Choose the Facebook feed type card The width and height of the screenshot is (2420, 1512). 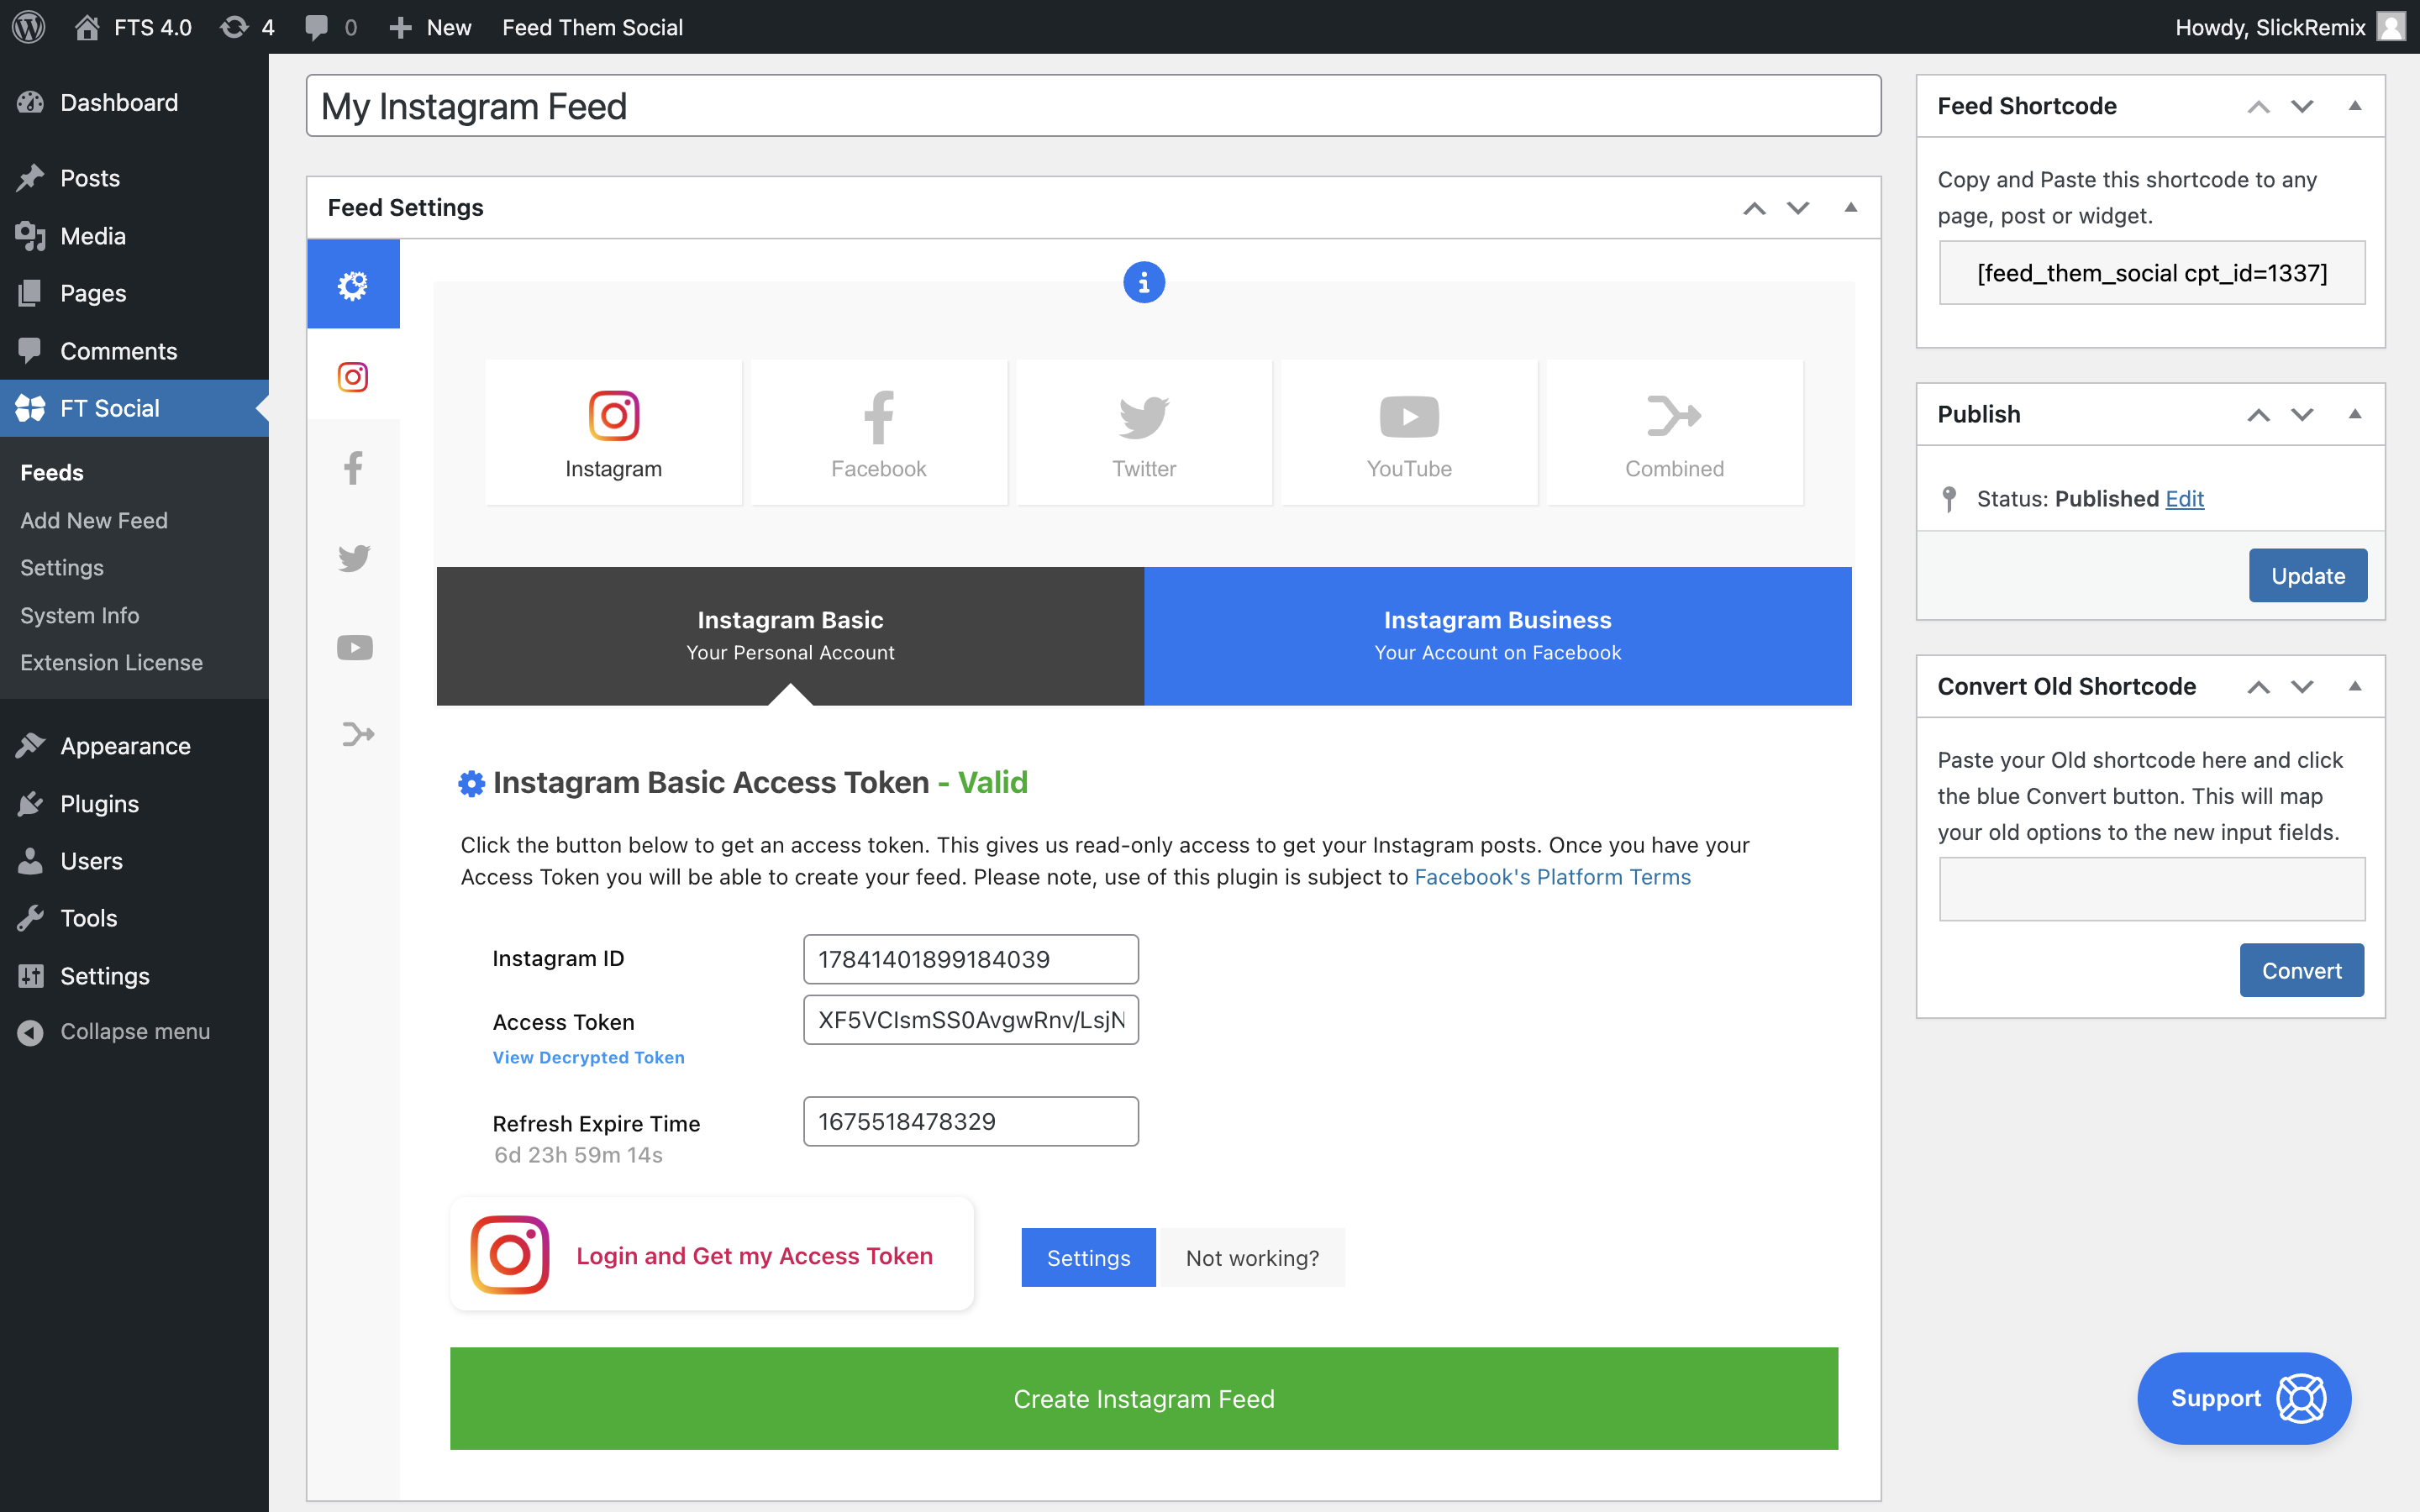878,433
